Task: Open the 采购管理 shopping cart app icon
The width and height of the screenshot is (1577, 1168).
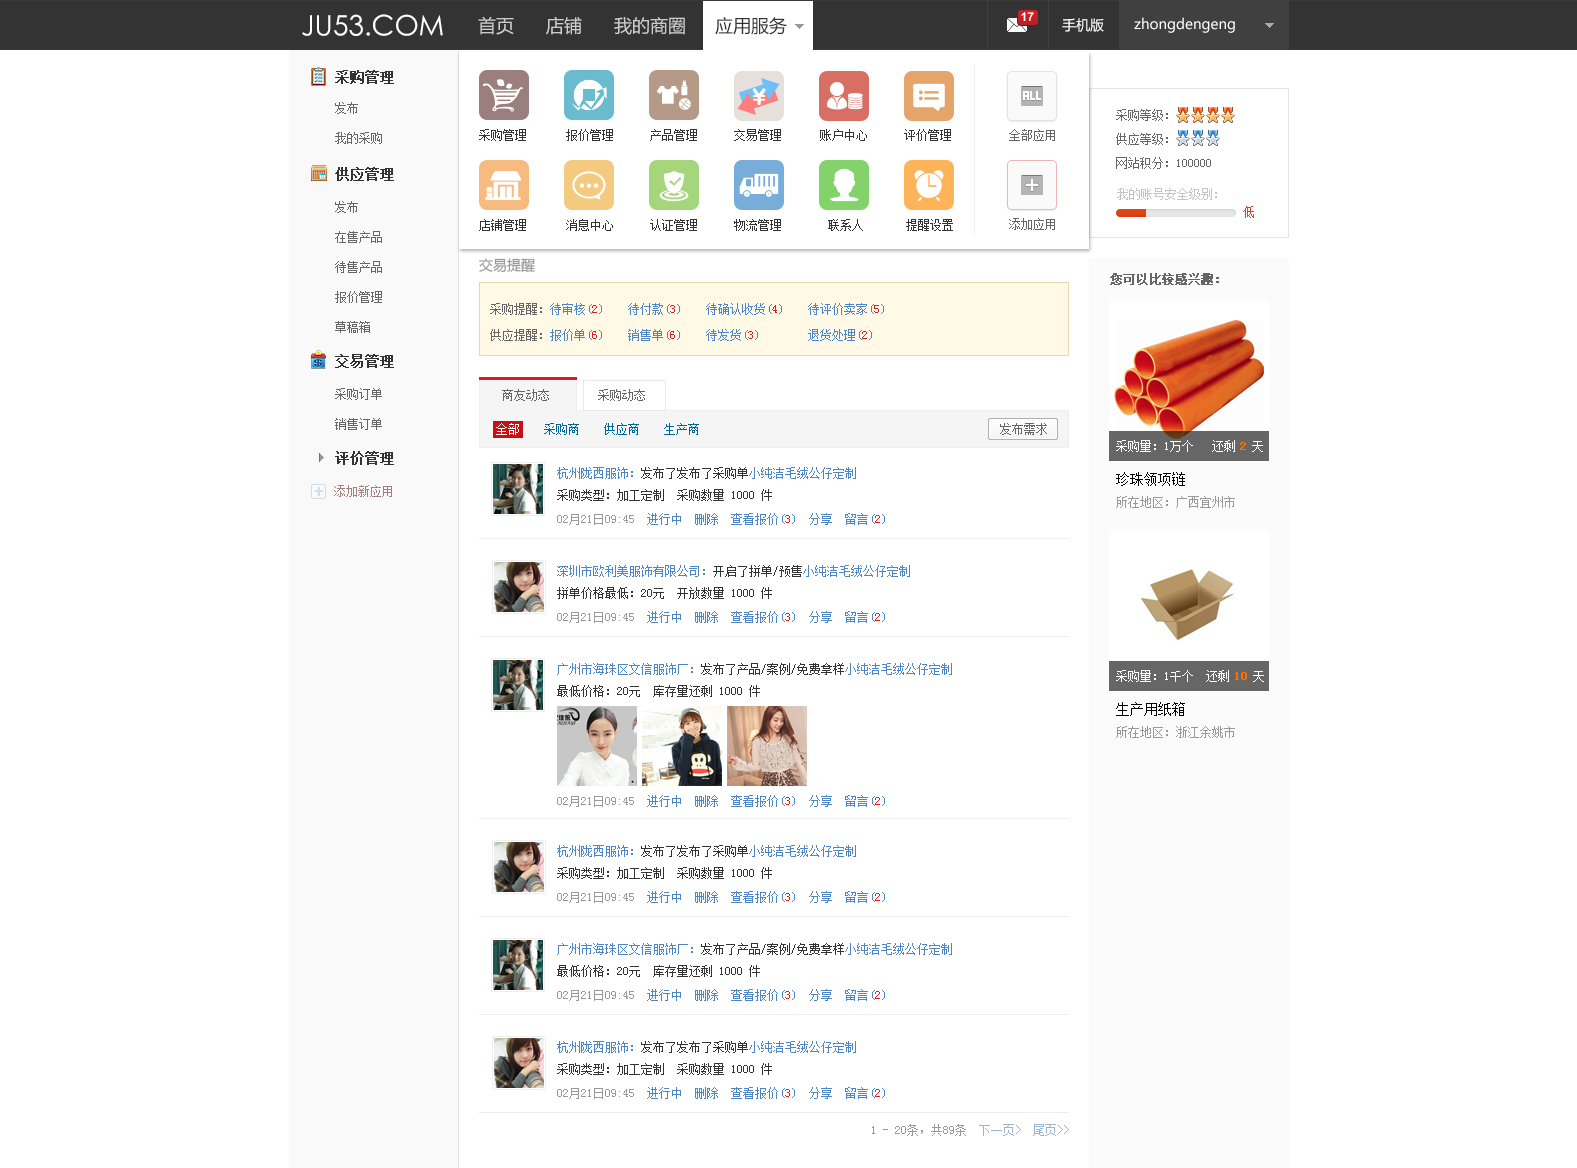Action: 503,96
